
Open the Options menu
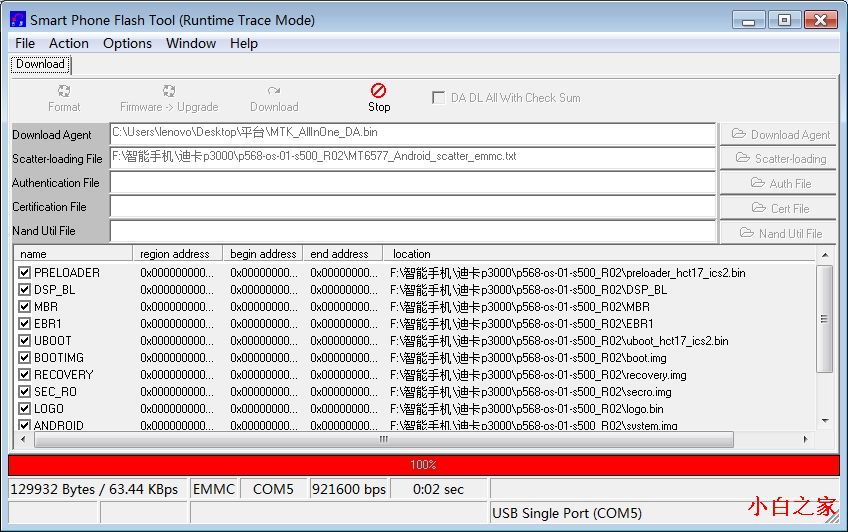[x=127, y=43]
